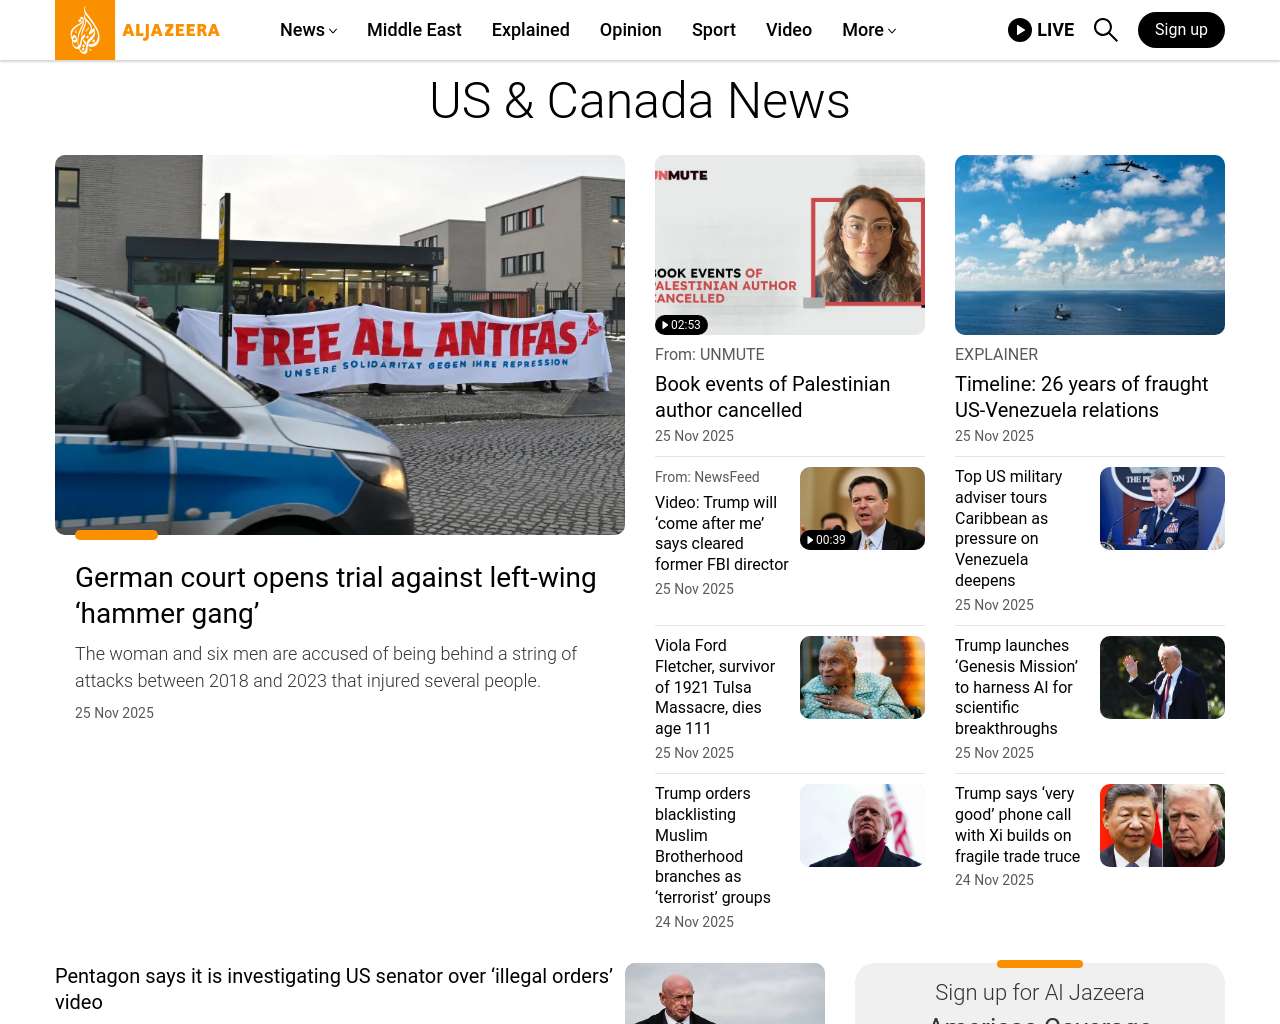Open Muslim Brotherhood blacklisting article
Image resolution: width=1280 pixels, height=1024 pixels.
(x=712, y=845)
